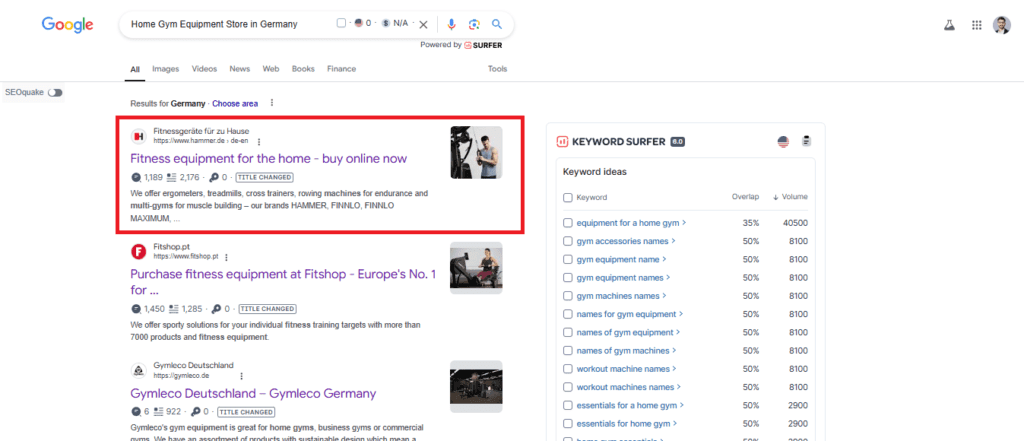Check the 'equipment for a home gym' checkbox
The height and width of the screenshot is (441, 1024).
click(x=568, y=223)
